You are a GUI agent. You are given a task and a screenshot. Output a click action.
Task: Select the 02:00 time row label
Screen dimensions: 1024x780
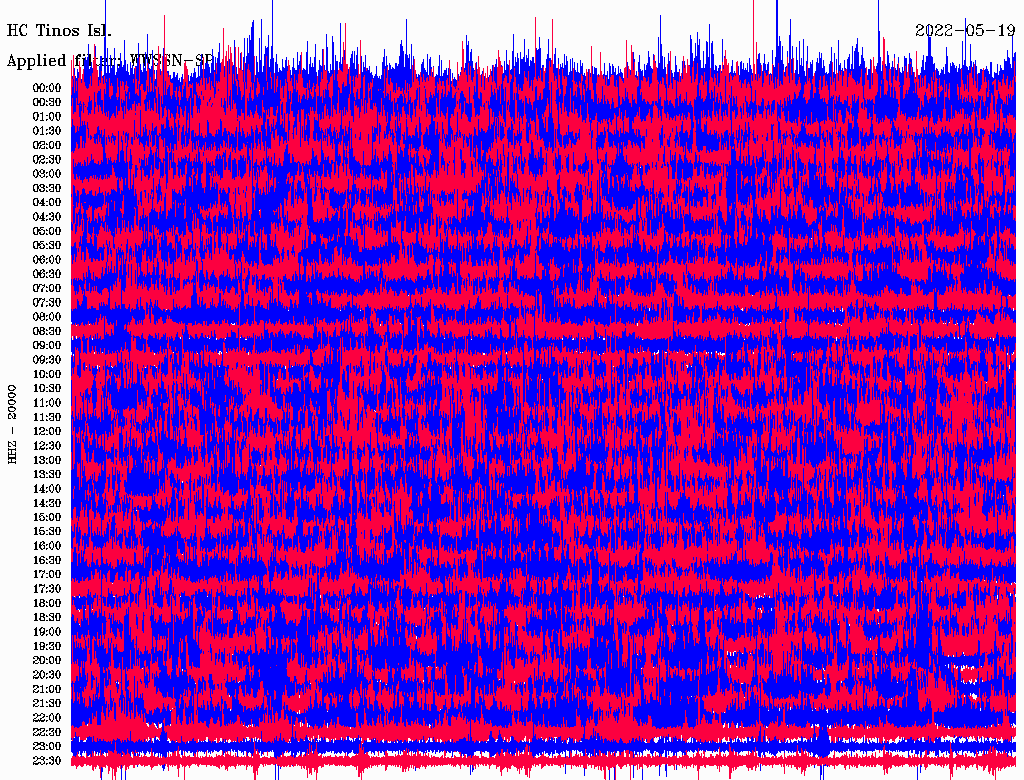[47, 145]
